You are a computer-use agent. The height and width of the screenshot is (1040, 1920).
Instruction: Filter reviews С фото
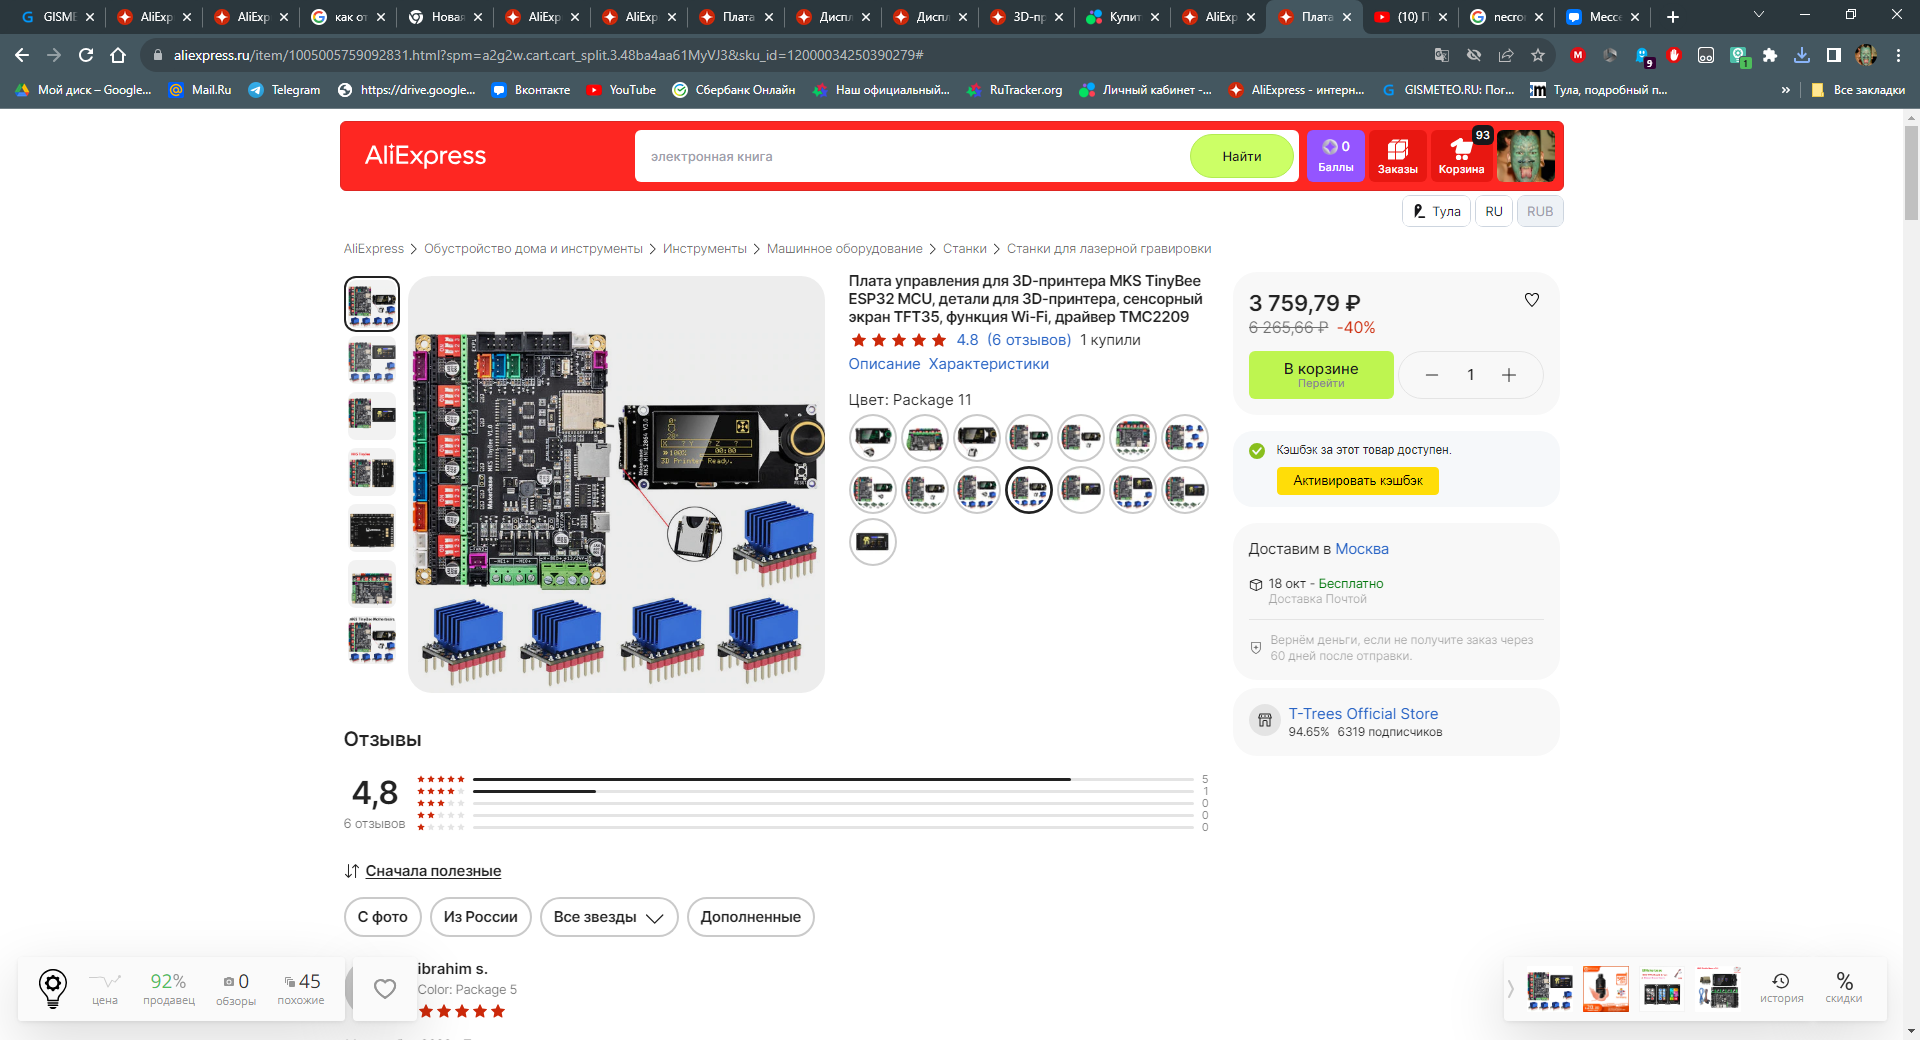pos(383,917)
